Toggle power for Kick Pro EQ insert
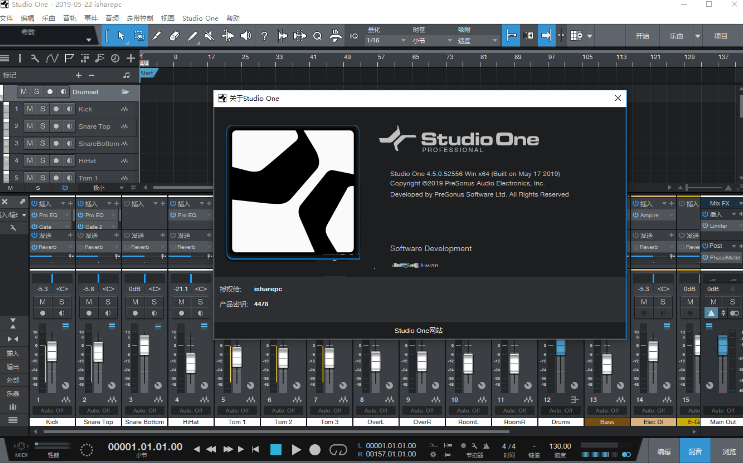Viewport: 743px width, 463px height. tap(33, 215)
